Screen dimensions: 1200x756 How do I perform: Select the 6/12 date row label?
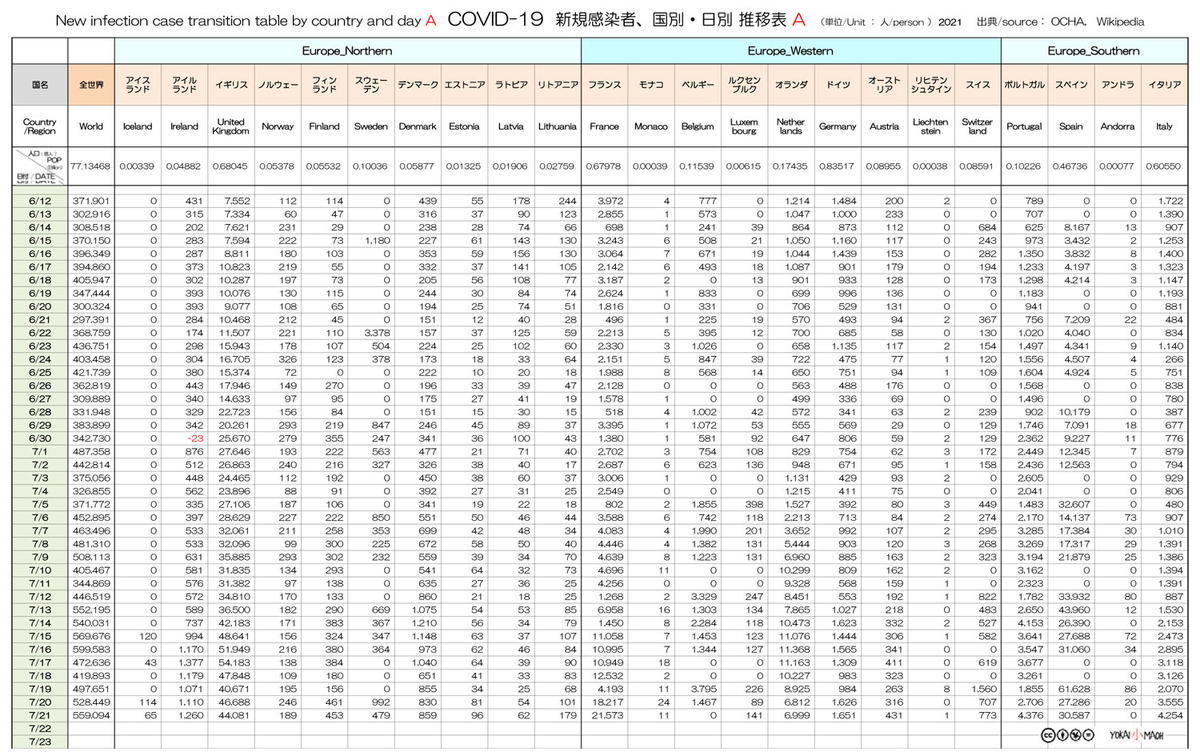click(x=40, y=202)
